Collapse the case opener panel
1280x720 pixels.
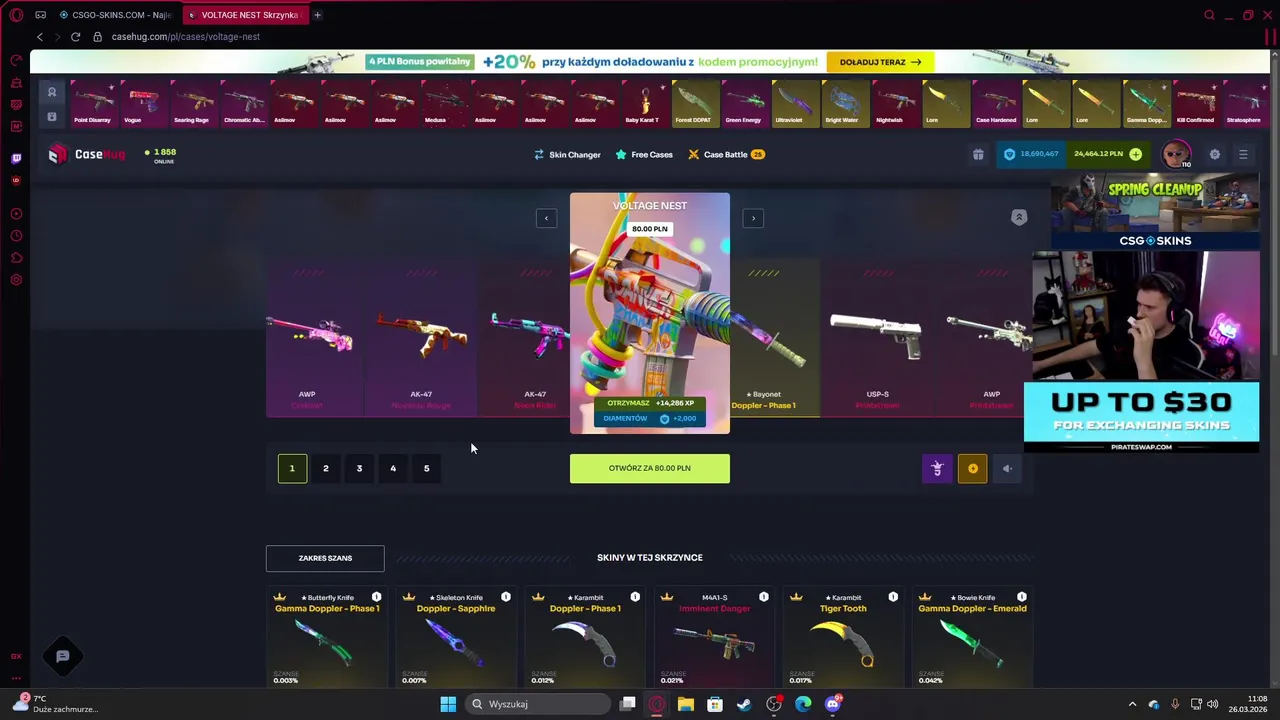tap(1019, 217)
